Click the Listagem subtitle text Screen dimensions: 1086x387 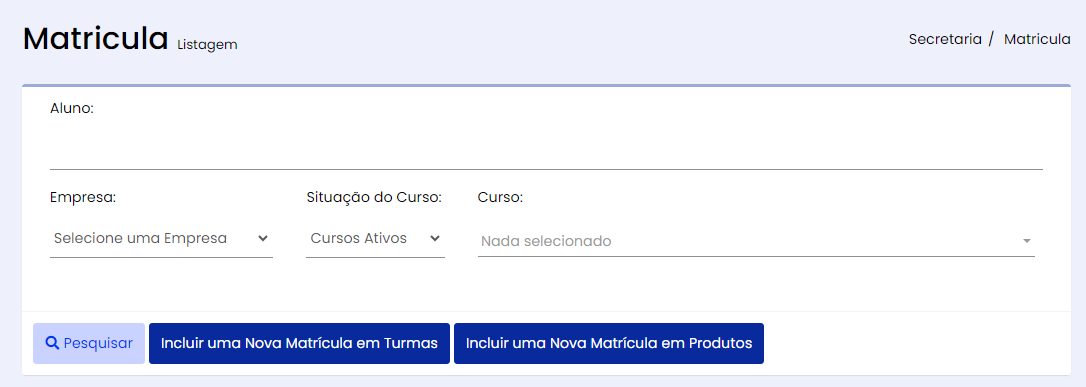[207, 45]
